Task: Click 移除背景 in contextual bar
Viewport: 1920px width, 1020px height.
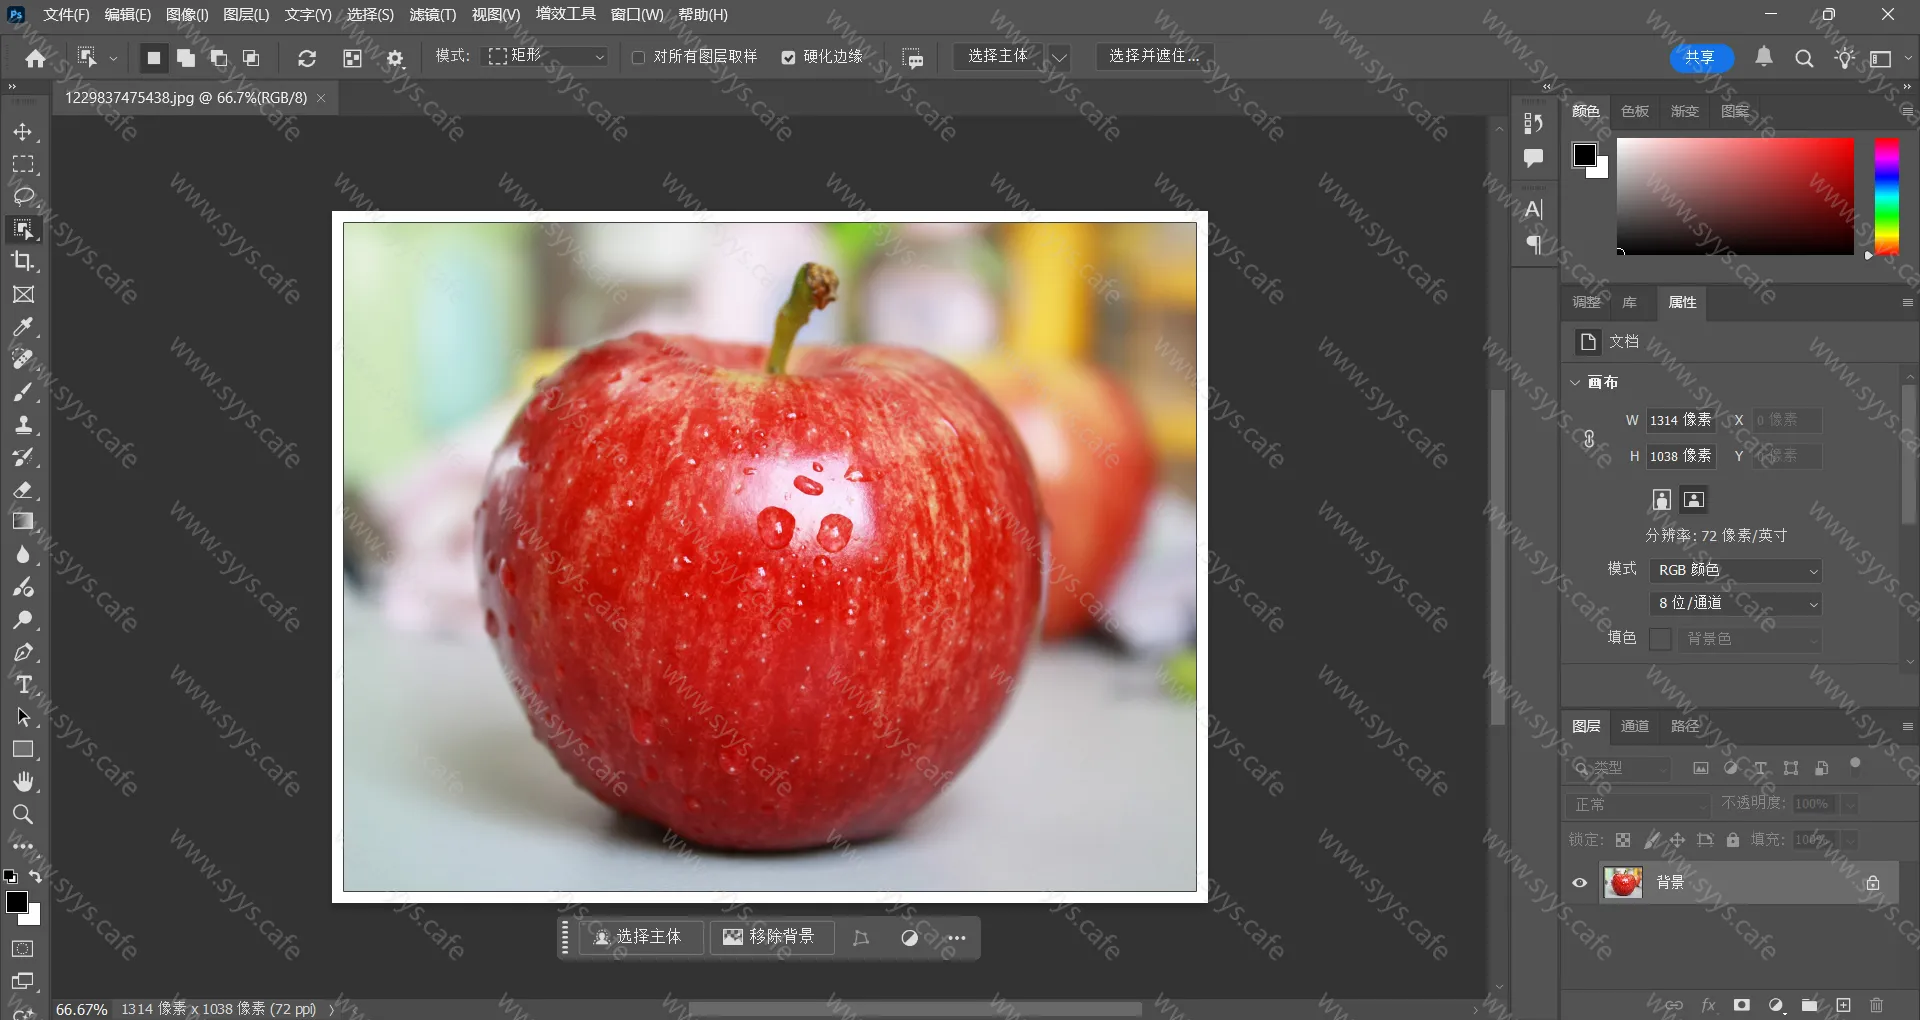Action: (x=770, y=937)
